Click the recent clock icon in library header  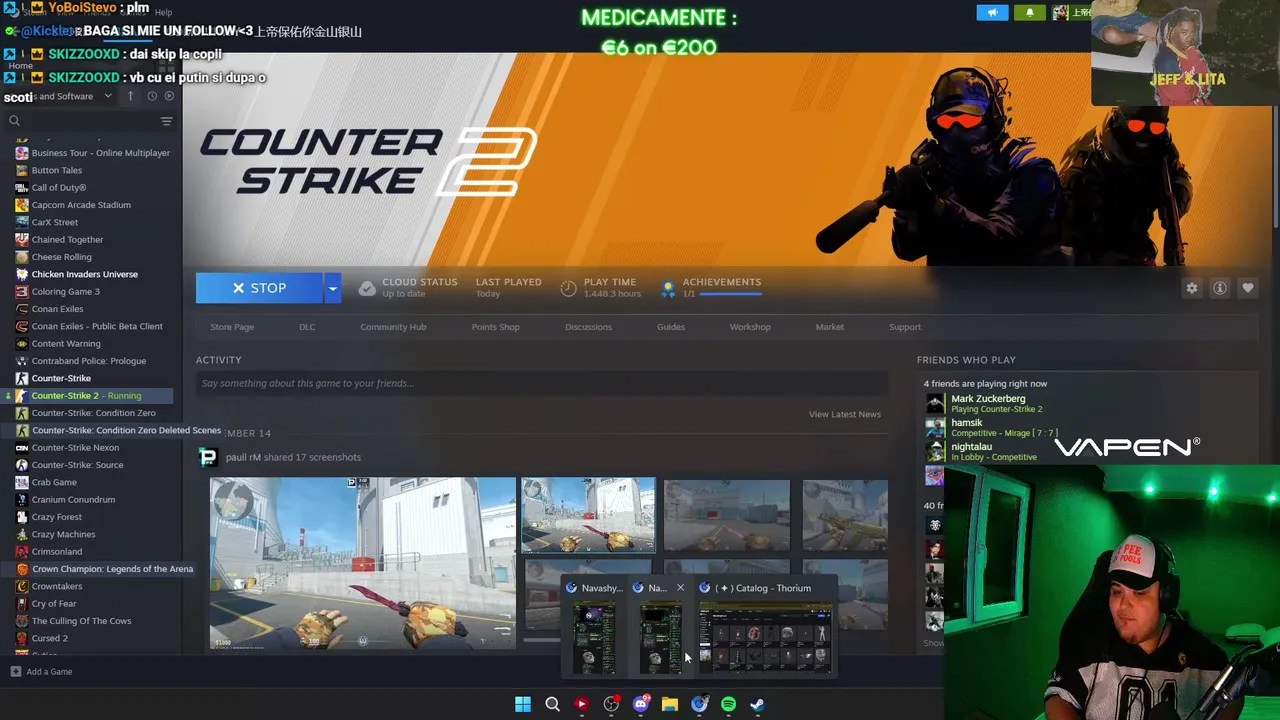[x=152, y=96]
